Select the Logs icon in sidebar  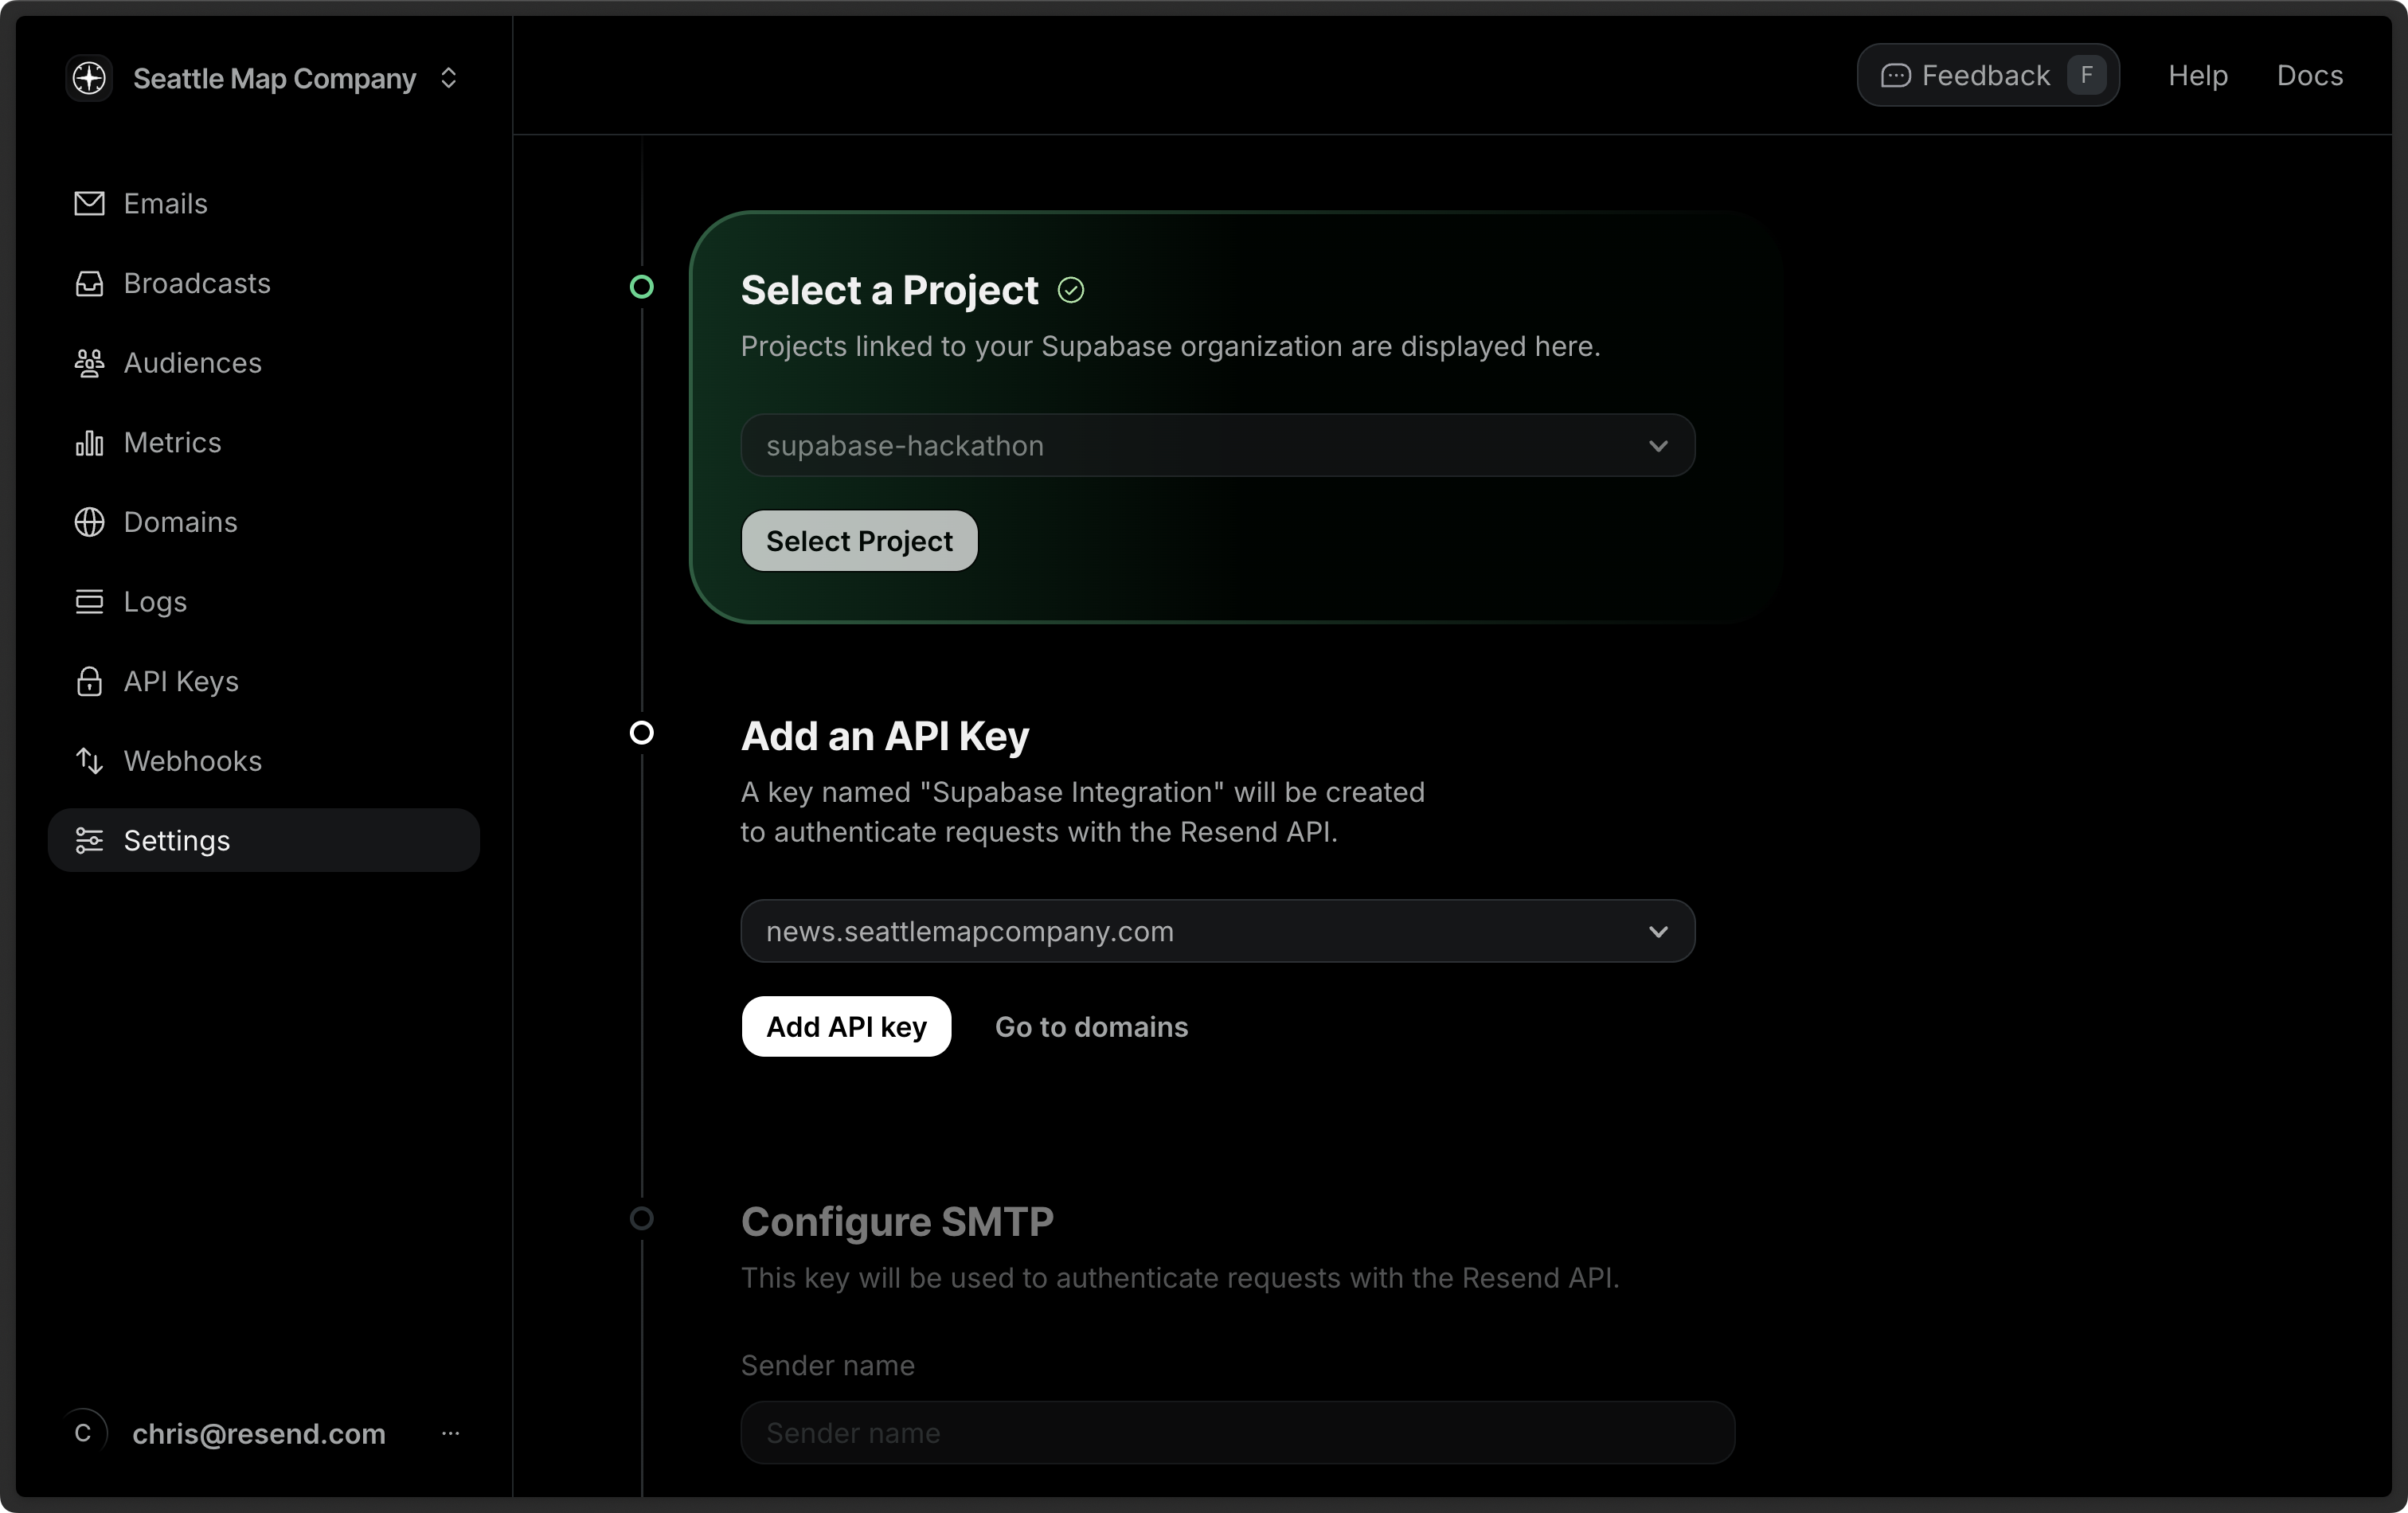coord(88,601)
